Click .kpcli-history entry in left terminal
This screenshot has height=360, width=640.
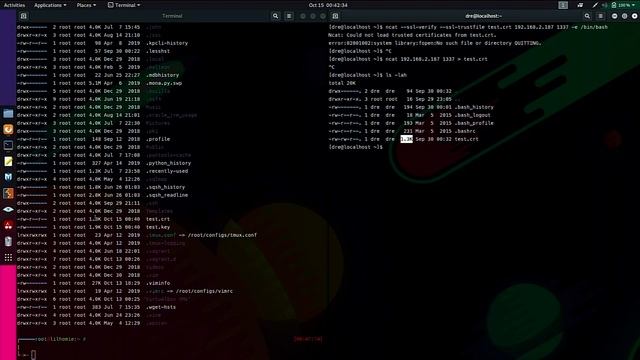coord(167,43)
